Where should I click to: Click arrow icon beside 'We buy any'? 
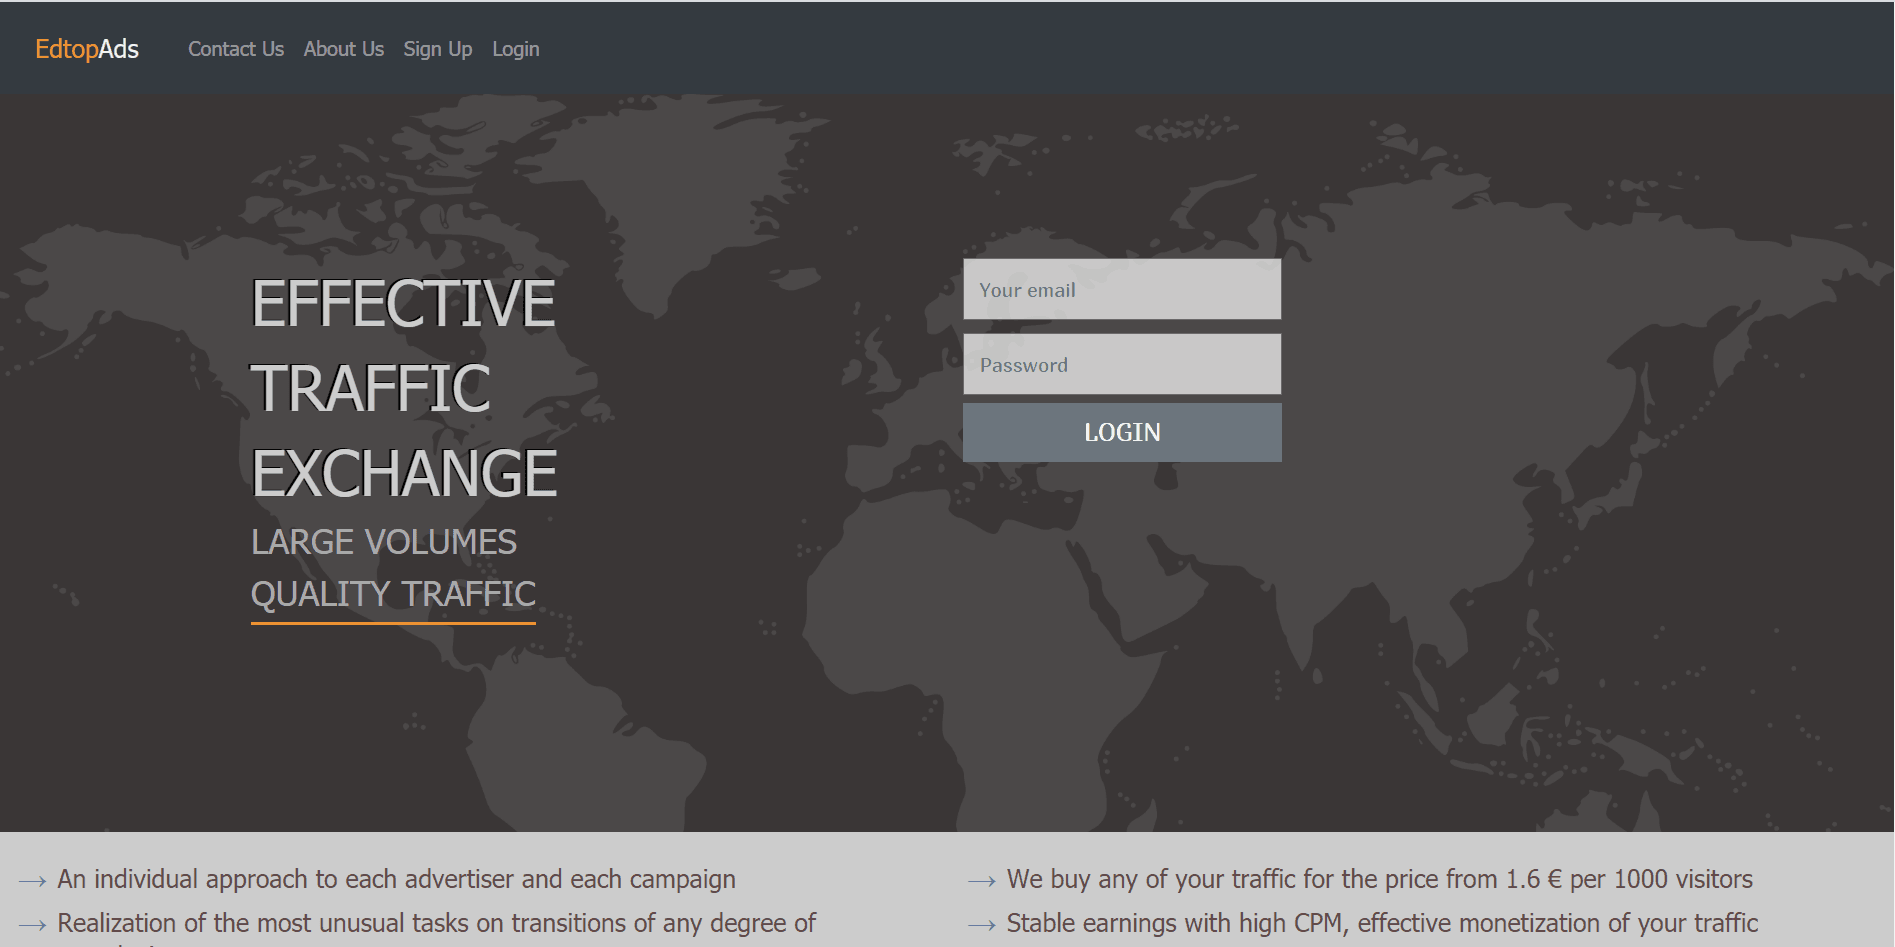pyautogui.click(x=982, y=881)
